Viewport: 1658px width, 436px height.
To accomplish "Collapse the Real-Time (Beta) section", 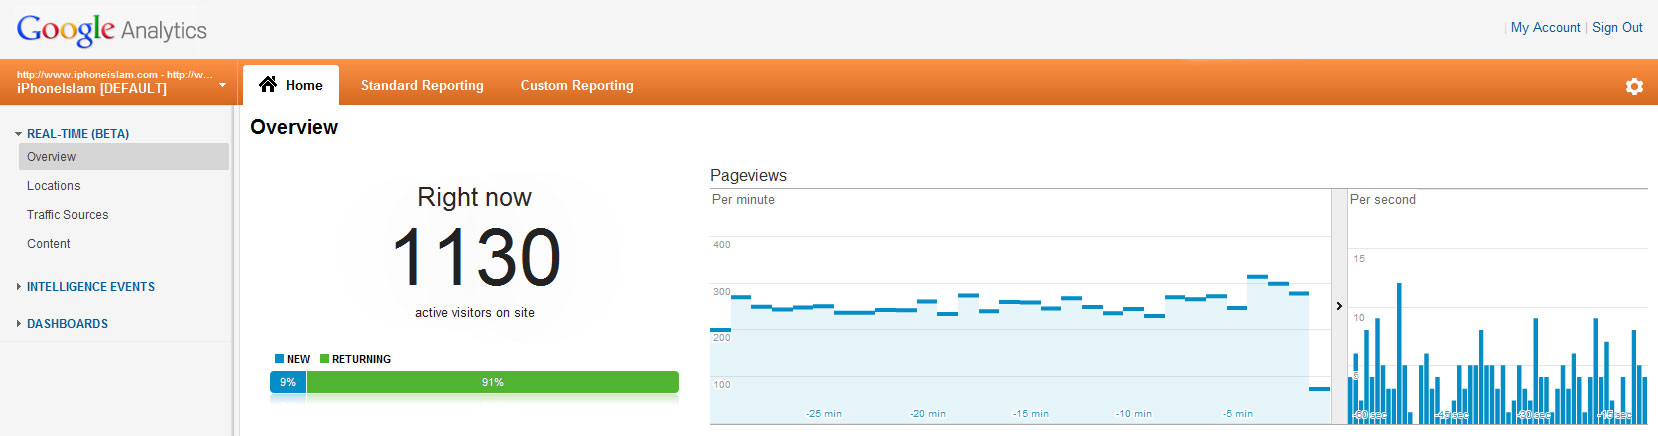I will point(19,134).
